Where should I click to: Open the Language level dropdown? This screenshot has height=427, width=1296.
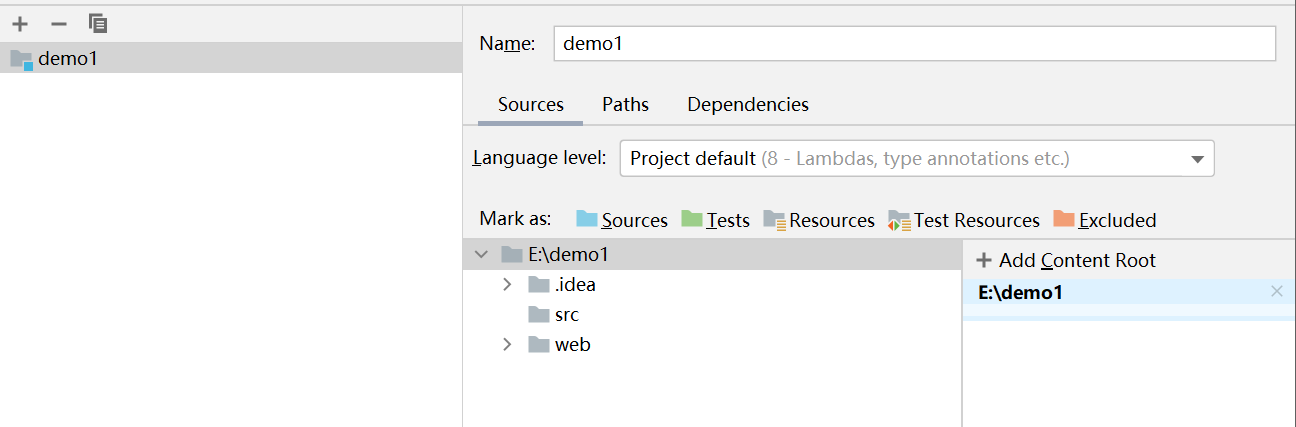(917, 159)
